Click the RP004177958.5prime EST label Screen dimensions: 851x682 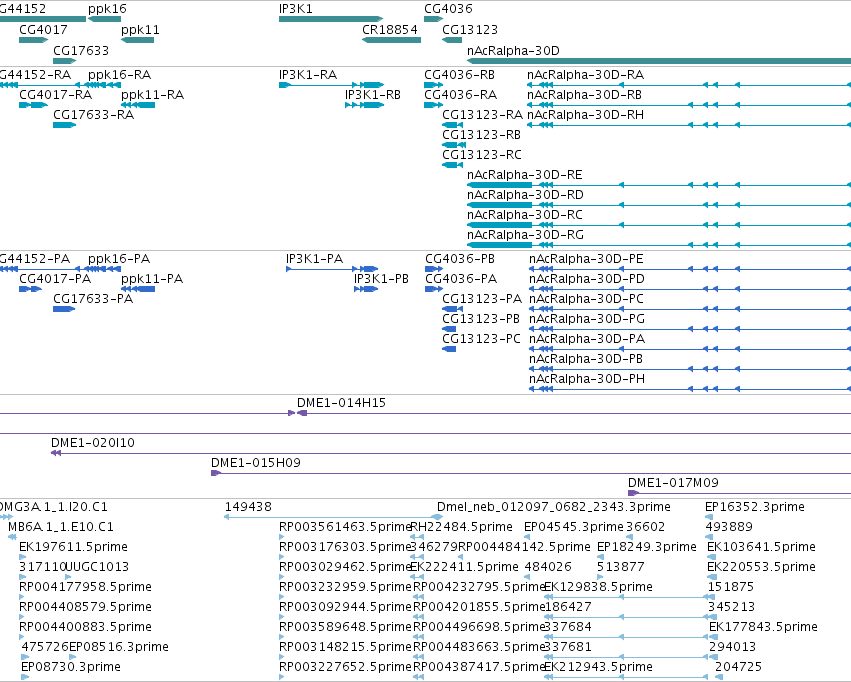[x=85, y=587]
